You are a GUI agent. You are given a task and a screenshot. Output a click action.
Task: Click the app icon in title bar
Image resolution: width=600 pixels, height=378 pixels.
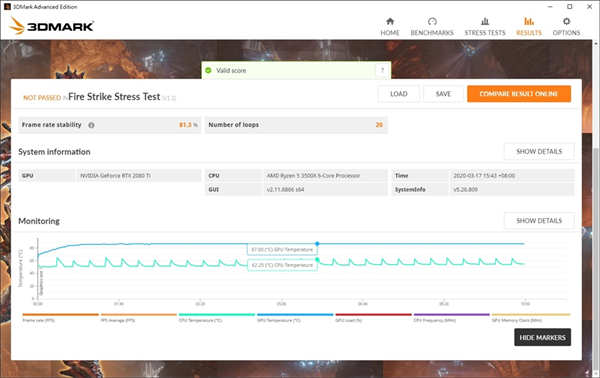[7, 7]
